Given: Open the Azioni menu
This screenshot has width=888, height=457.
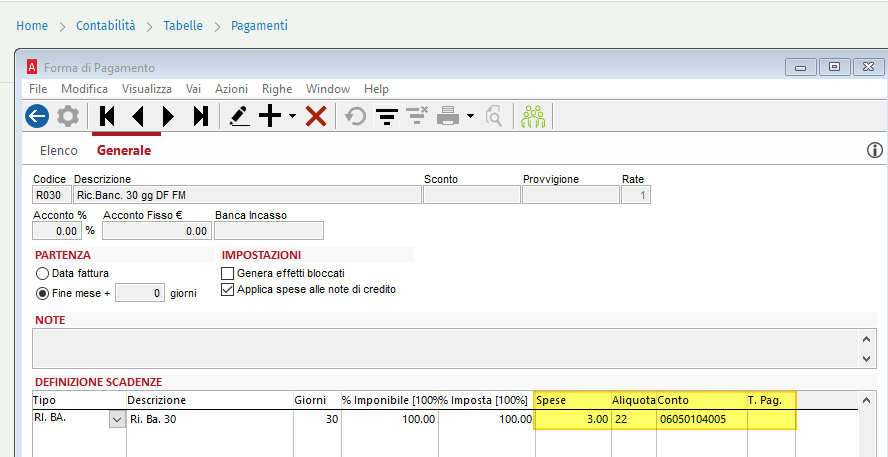Looking at the screenshot, I should point(231,89).
